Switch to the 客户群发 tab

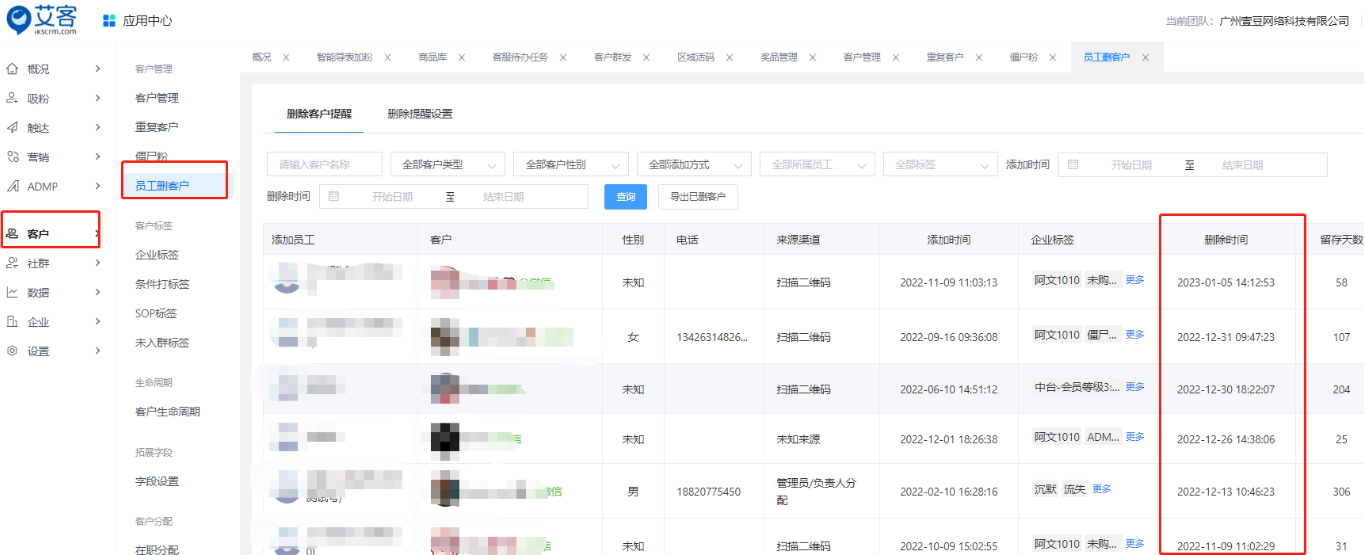click(611, 57)
